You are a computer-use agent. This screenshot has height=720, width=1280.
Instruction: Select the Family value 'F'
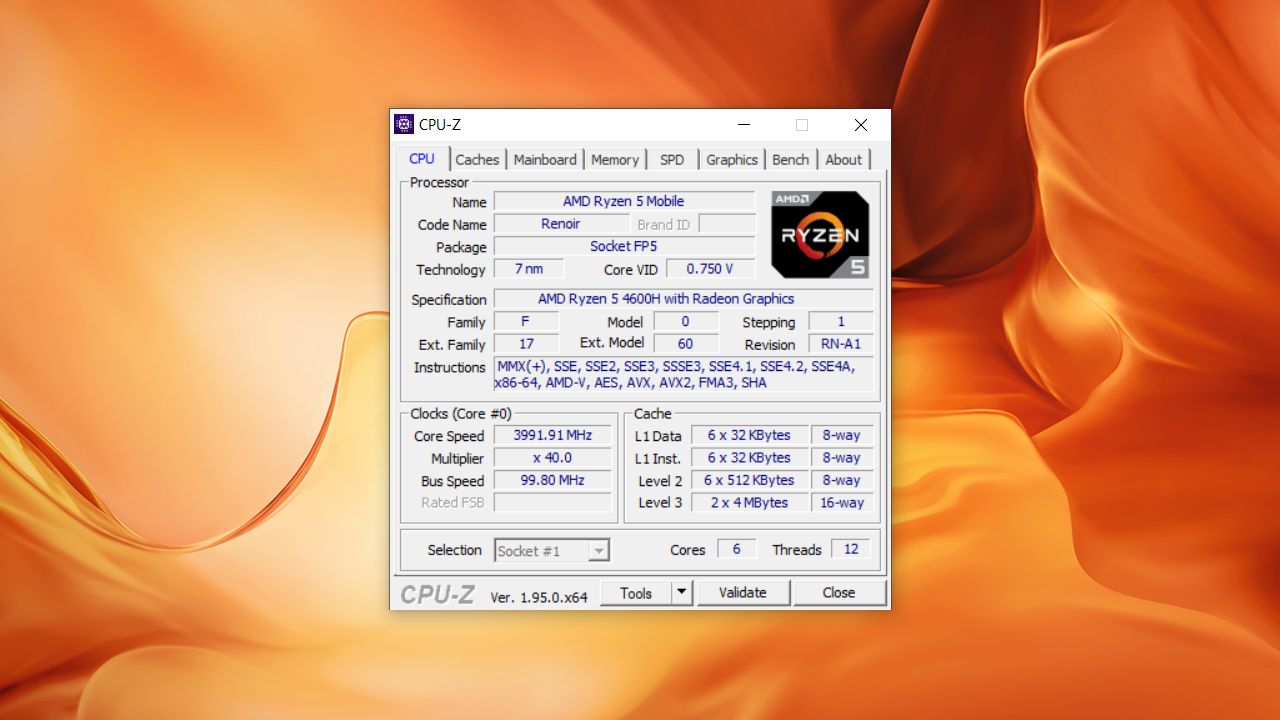526,321
